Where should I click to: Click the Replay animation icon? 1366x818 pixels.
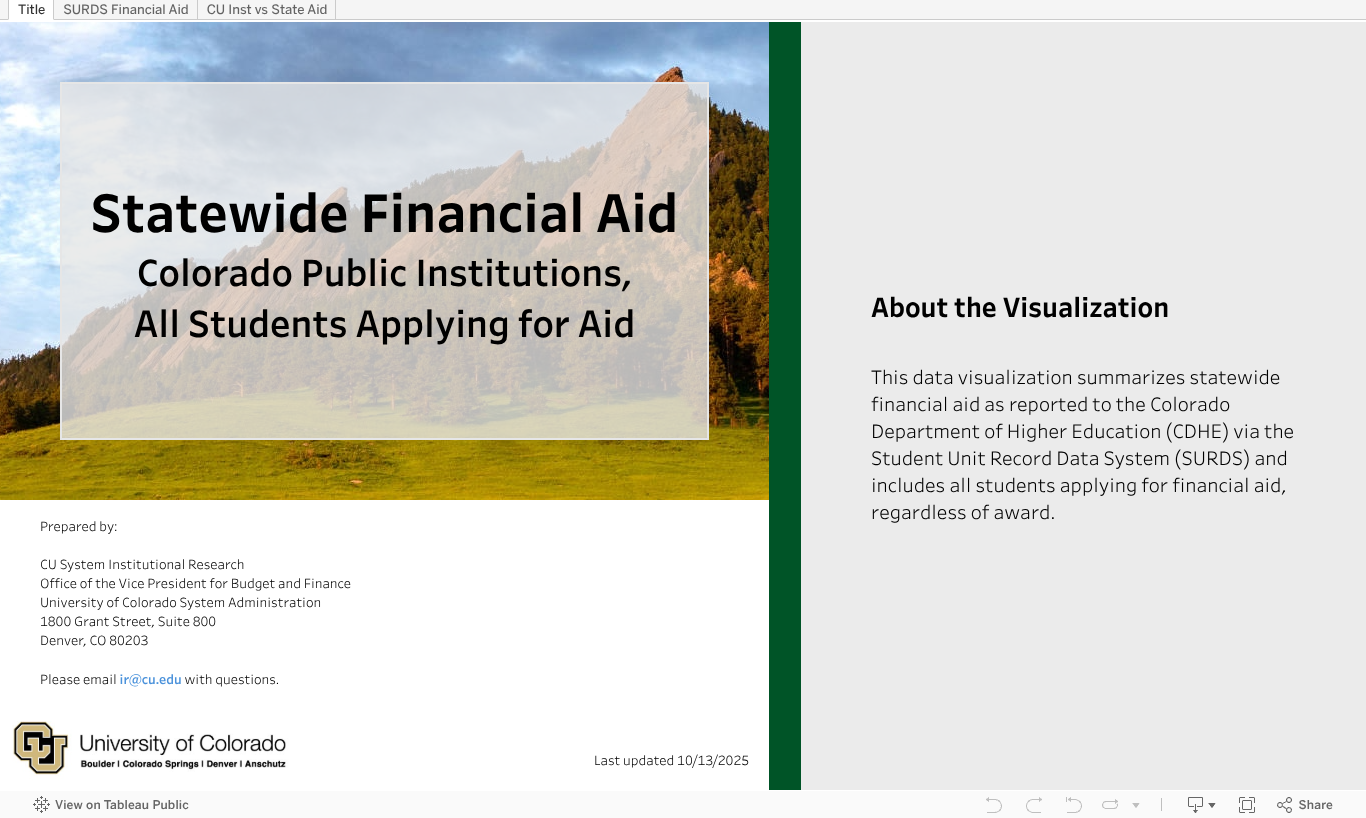pyautogui.click(x=1110, y=805)
